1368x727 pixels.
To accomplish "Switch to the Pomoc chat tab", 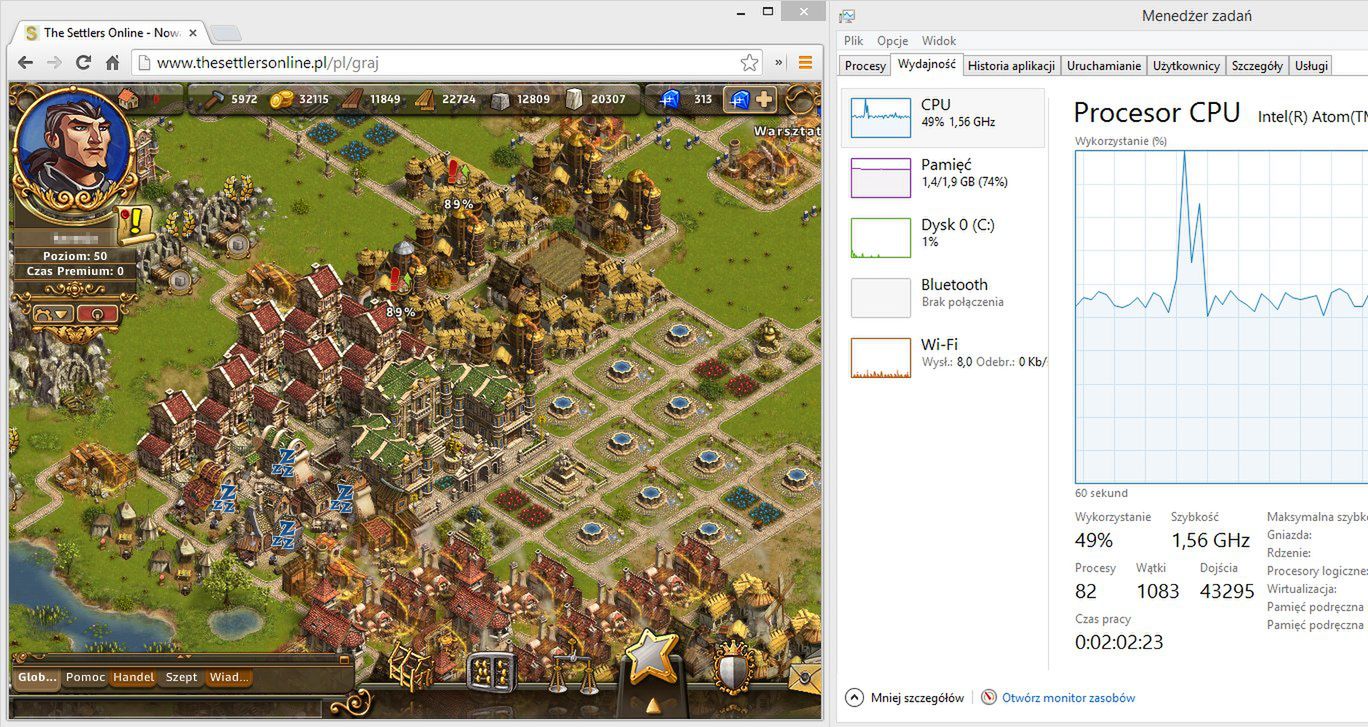I will (85, 677).
